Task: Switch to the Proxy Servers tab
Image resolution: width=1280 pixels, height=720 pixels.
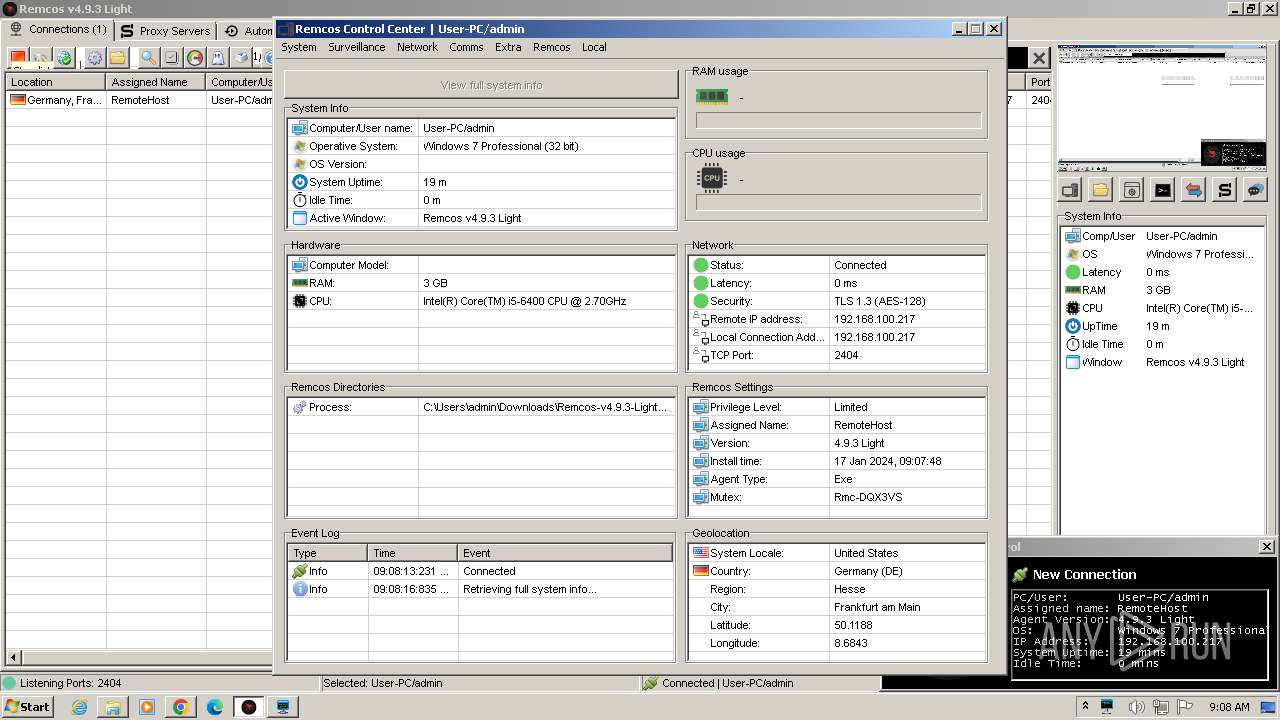Action: point(165,31)
